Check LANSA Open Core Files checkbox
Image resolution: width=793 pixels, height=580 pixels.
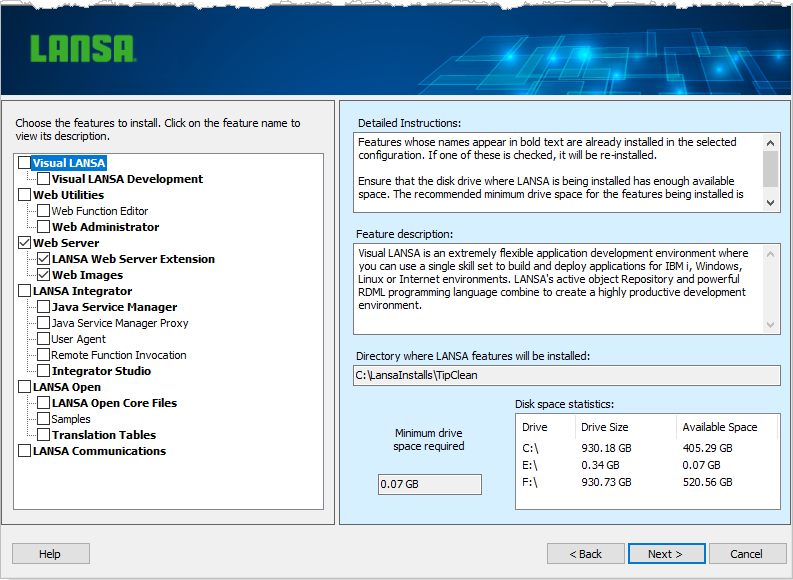pyautogui.click(x=43, y=403)
